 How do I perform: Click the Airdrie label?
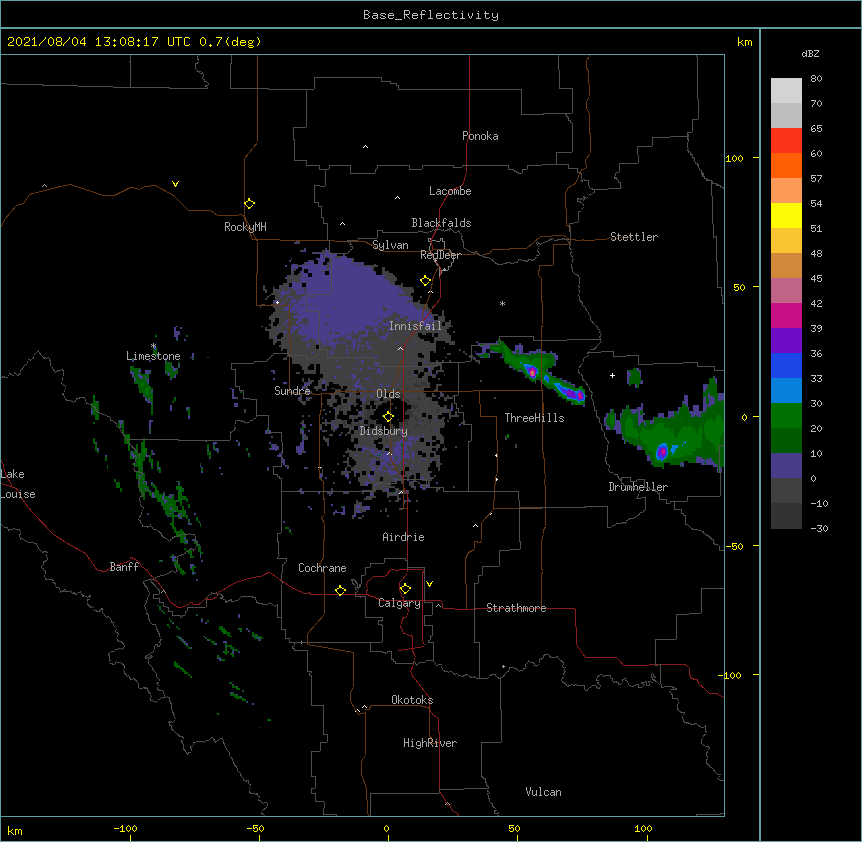pos(404,537)
